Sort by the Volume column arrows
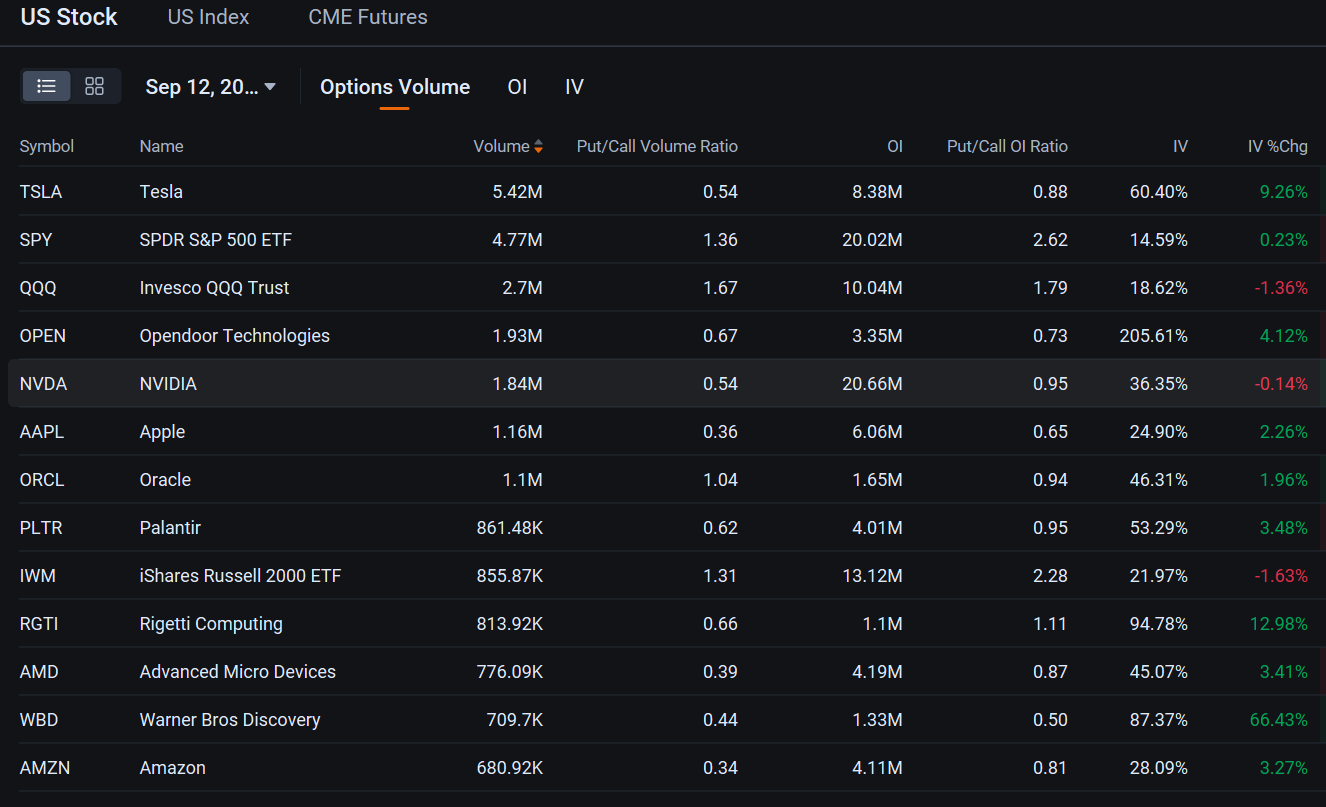 (x=538, y=147)
